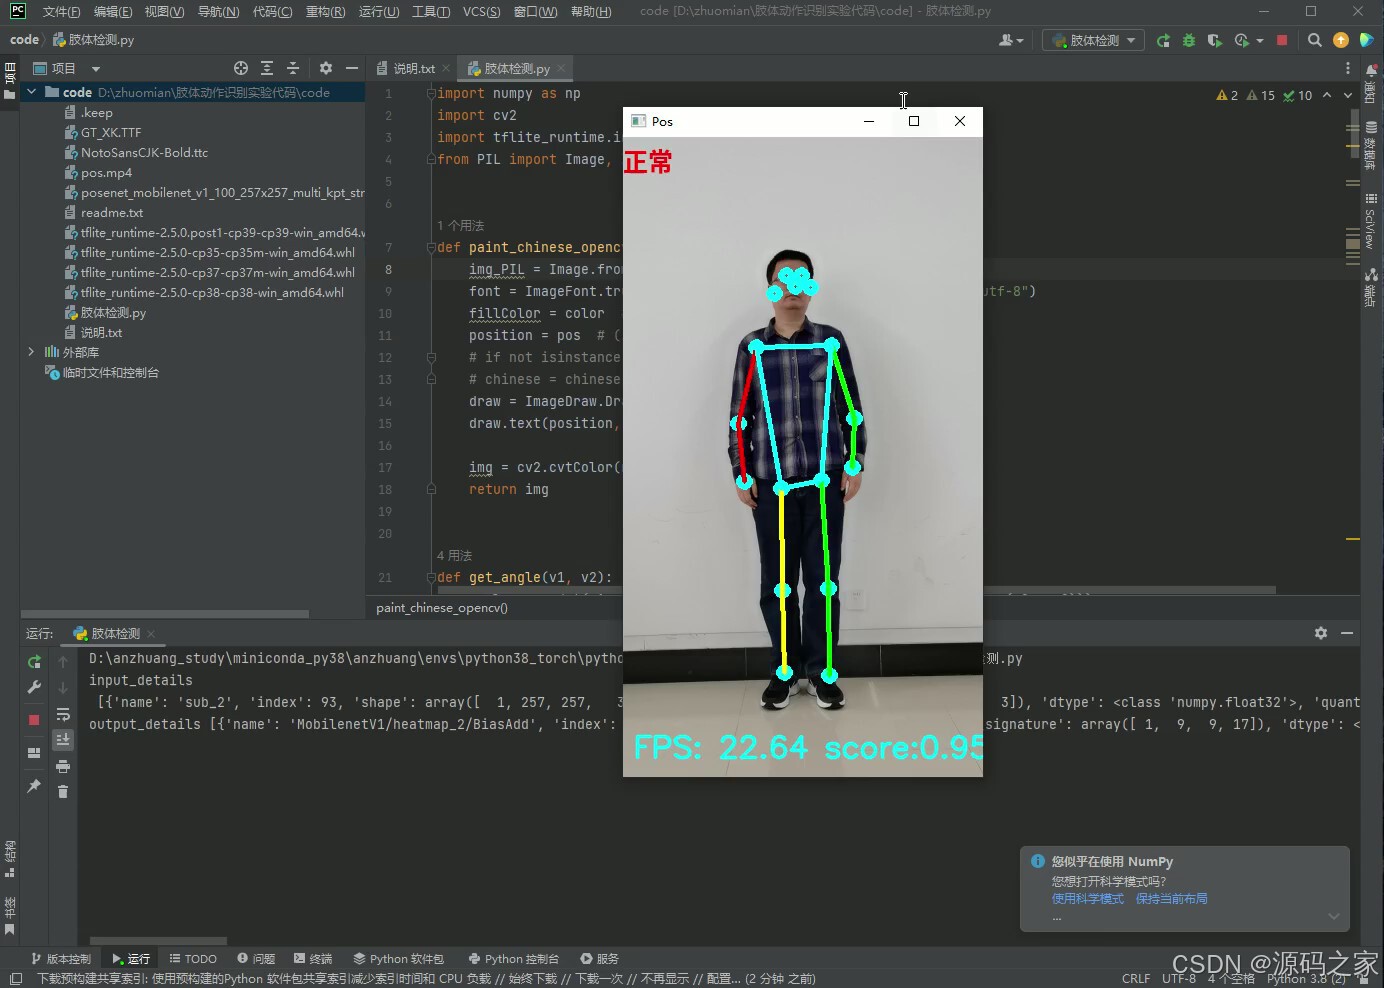Rerun from the run panel green arrow
Screen dimensions: 1384x988
(x=34, y=661)
